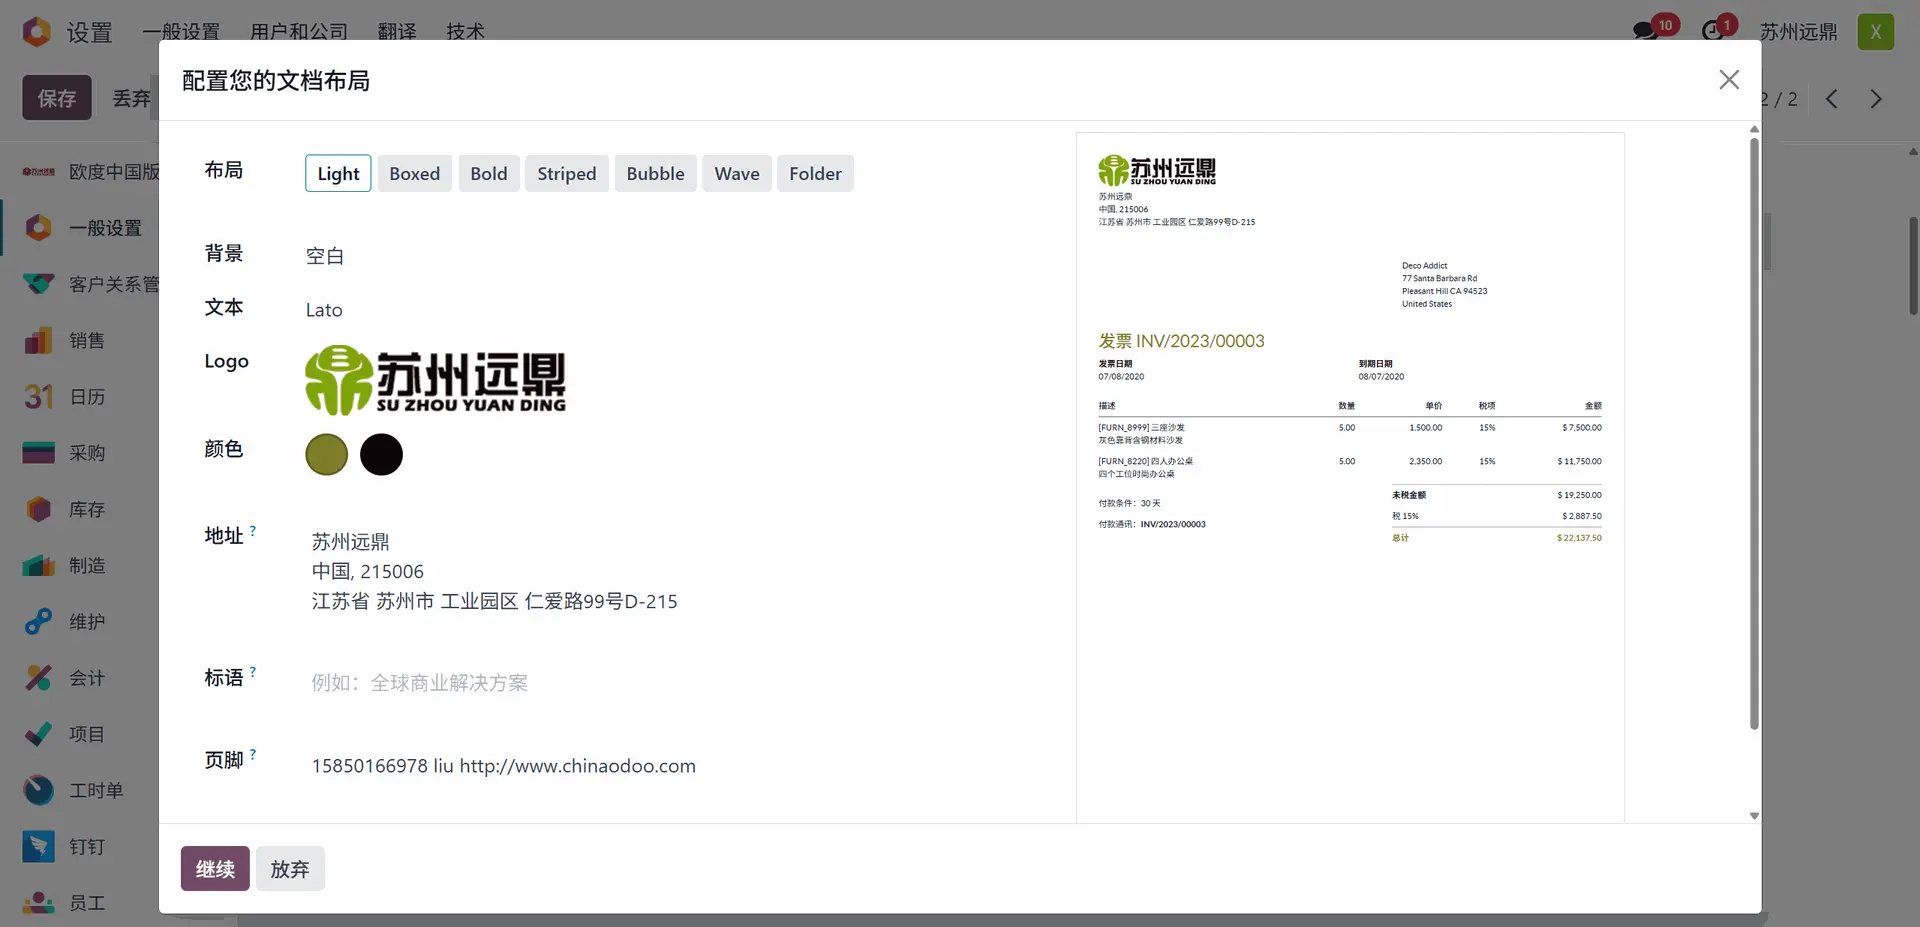Open the 技术 menu
Screen dimensions: 1920x927
point(465,32)
